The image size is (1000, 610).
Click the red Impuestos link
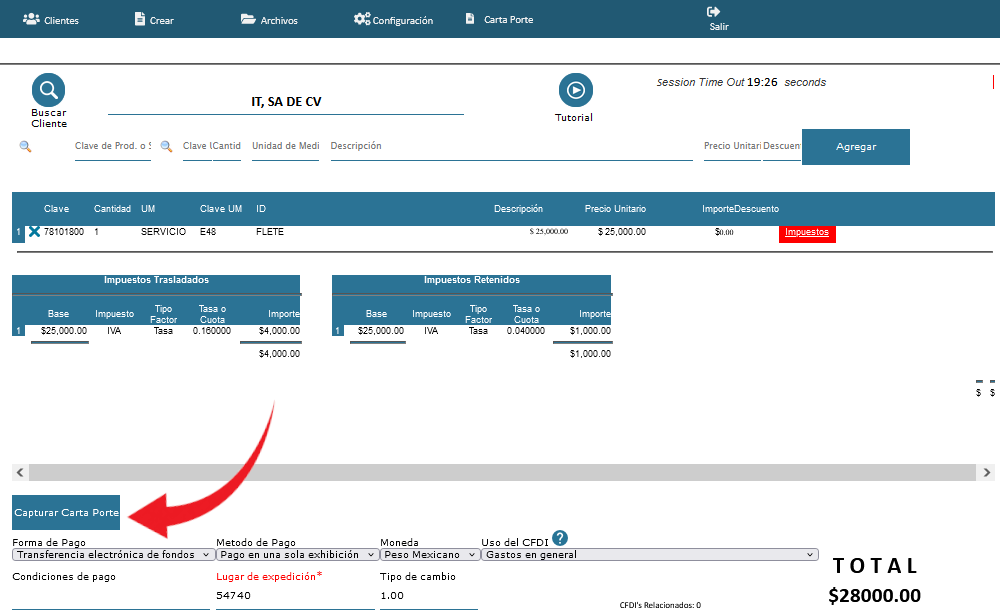pyautogui.click(x=806, y=232)
